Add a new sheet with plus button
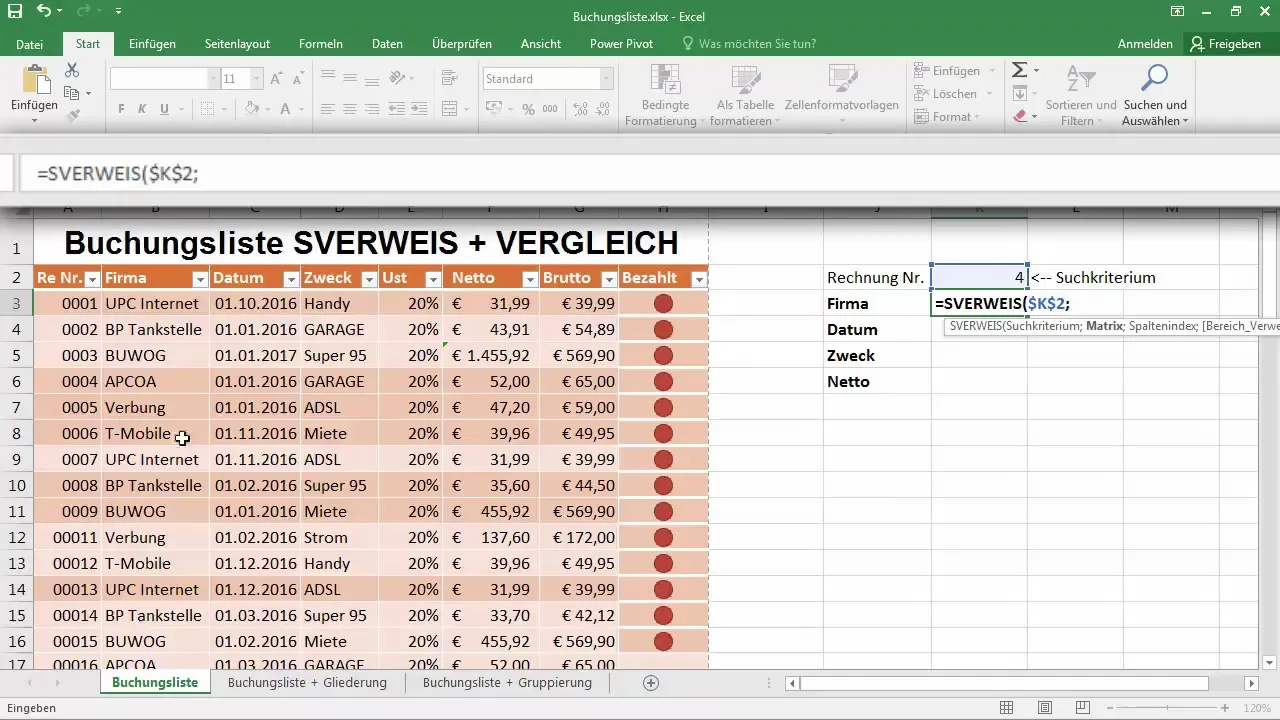 pos(651,683)
